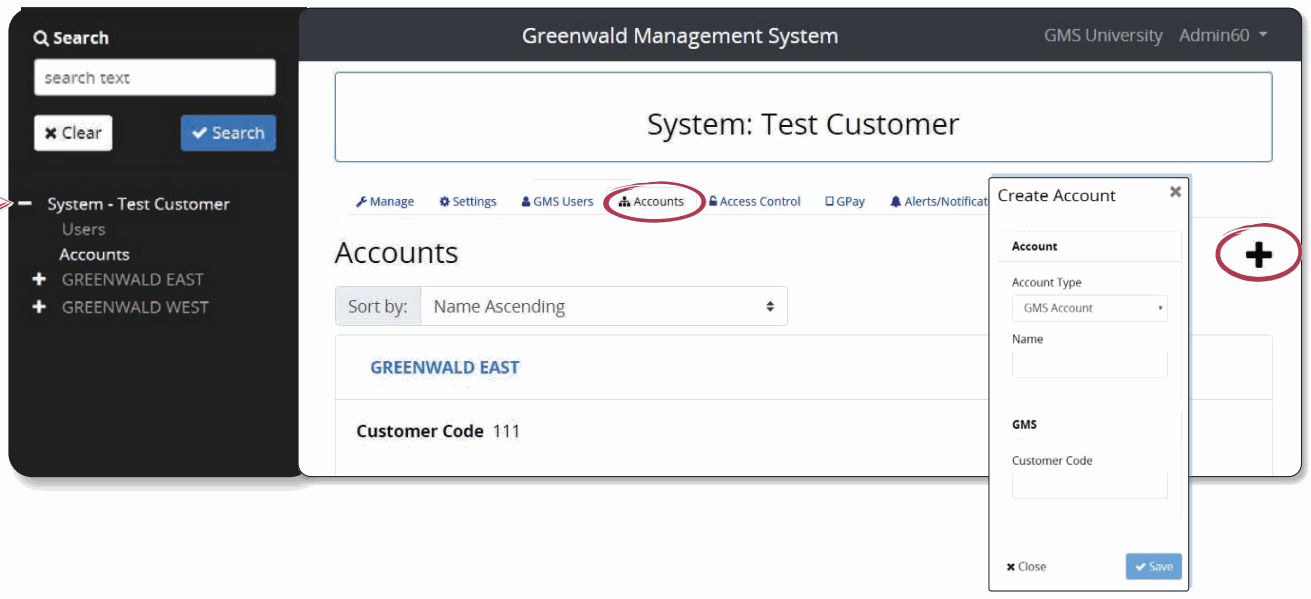
Task: Click the System: Test Customer heading
Action: [803, 124]
